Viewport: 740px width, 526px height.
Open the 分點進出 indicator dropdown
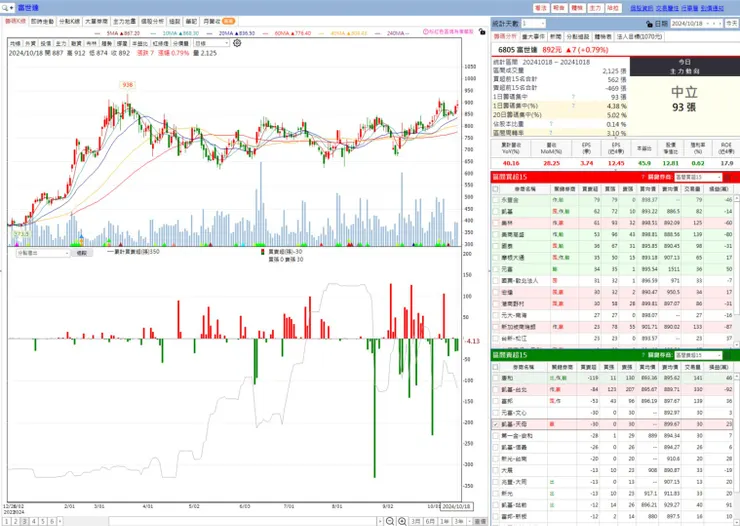pyautogui.click(x=43, y=253)
